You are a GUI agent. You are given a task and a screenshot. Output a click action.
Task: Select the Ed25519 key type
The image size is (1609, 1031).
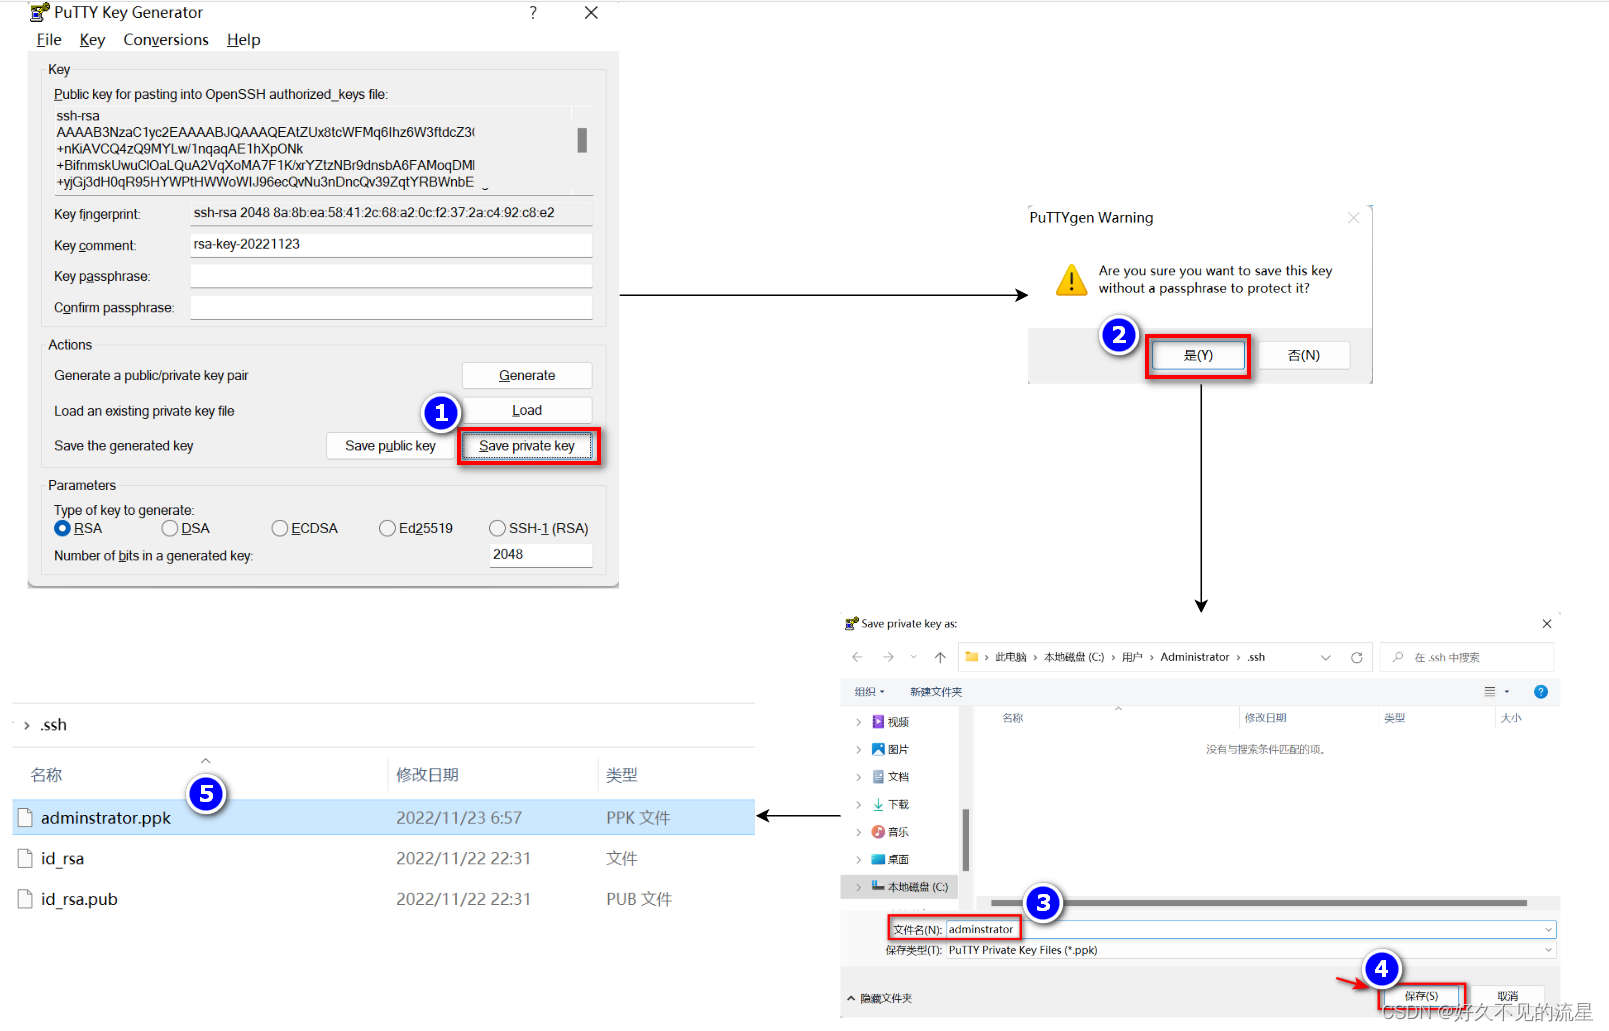click(387, 528)
